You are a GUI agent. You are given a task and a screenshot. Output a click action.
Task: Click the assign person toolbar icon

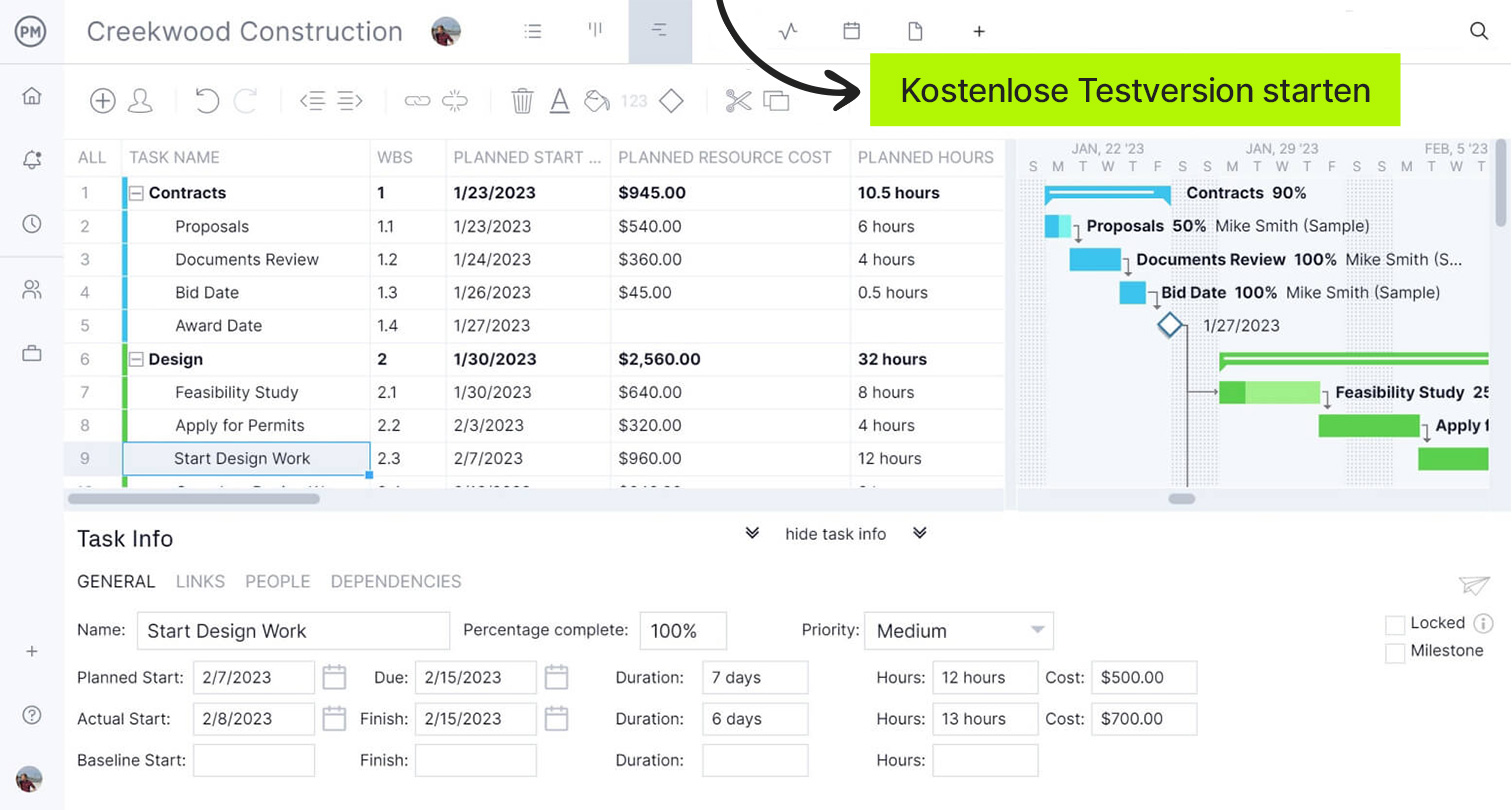click(140, 100)
